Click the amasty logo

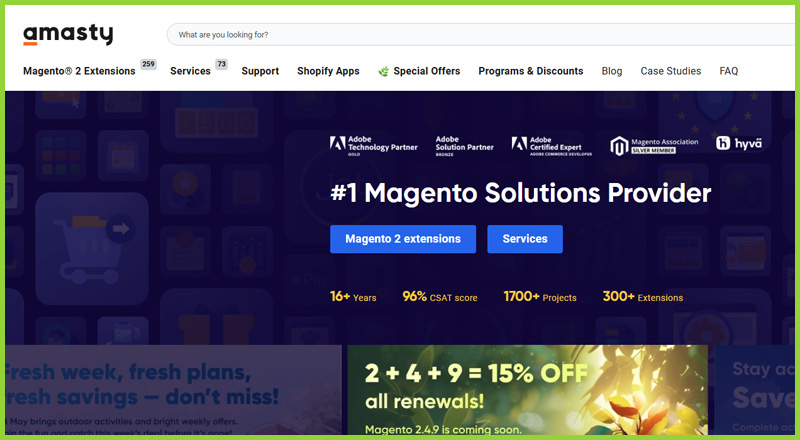click(68, 35)
